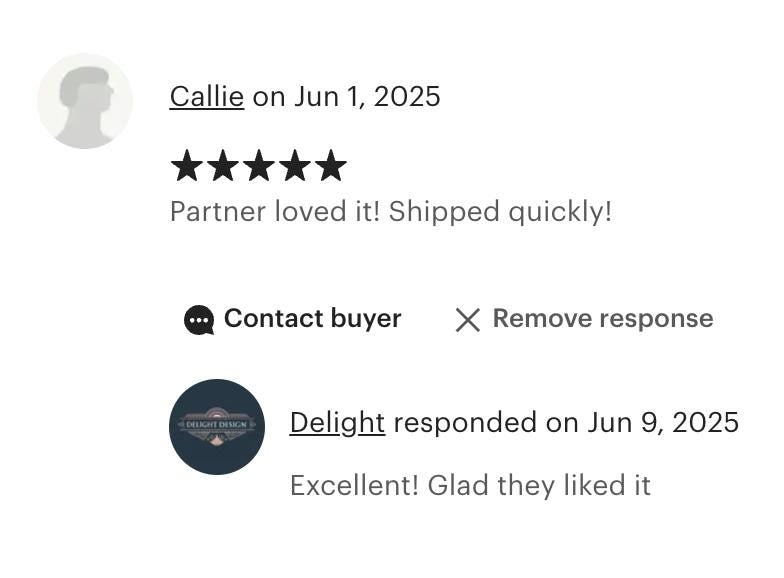Click the second star in the rating

(223, 166)
